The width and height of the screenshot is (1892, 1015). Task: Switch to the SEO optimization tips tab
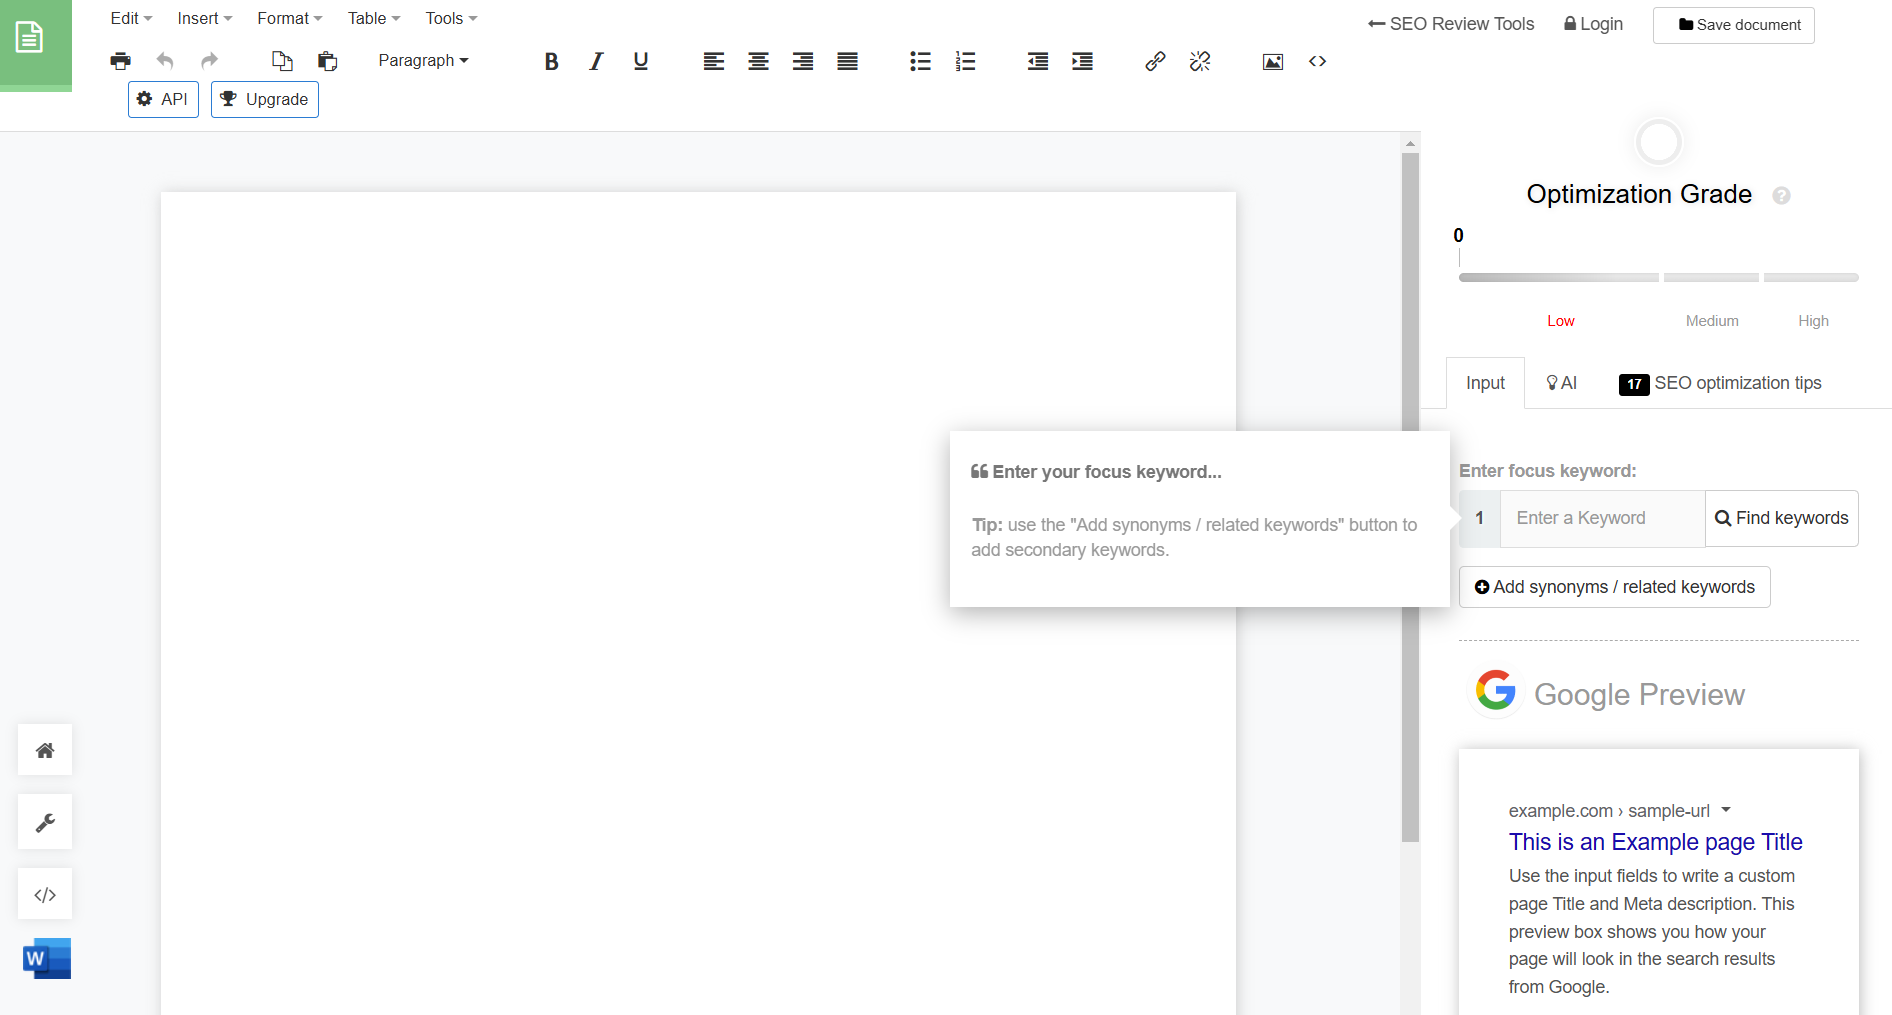point(1738,383)
